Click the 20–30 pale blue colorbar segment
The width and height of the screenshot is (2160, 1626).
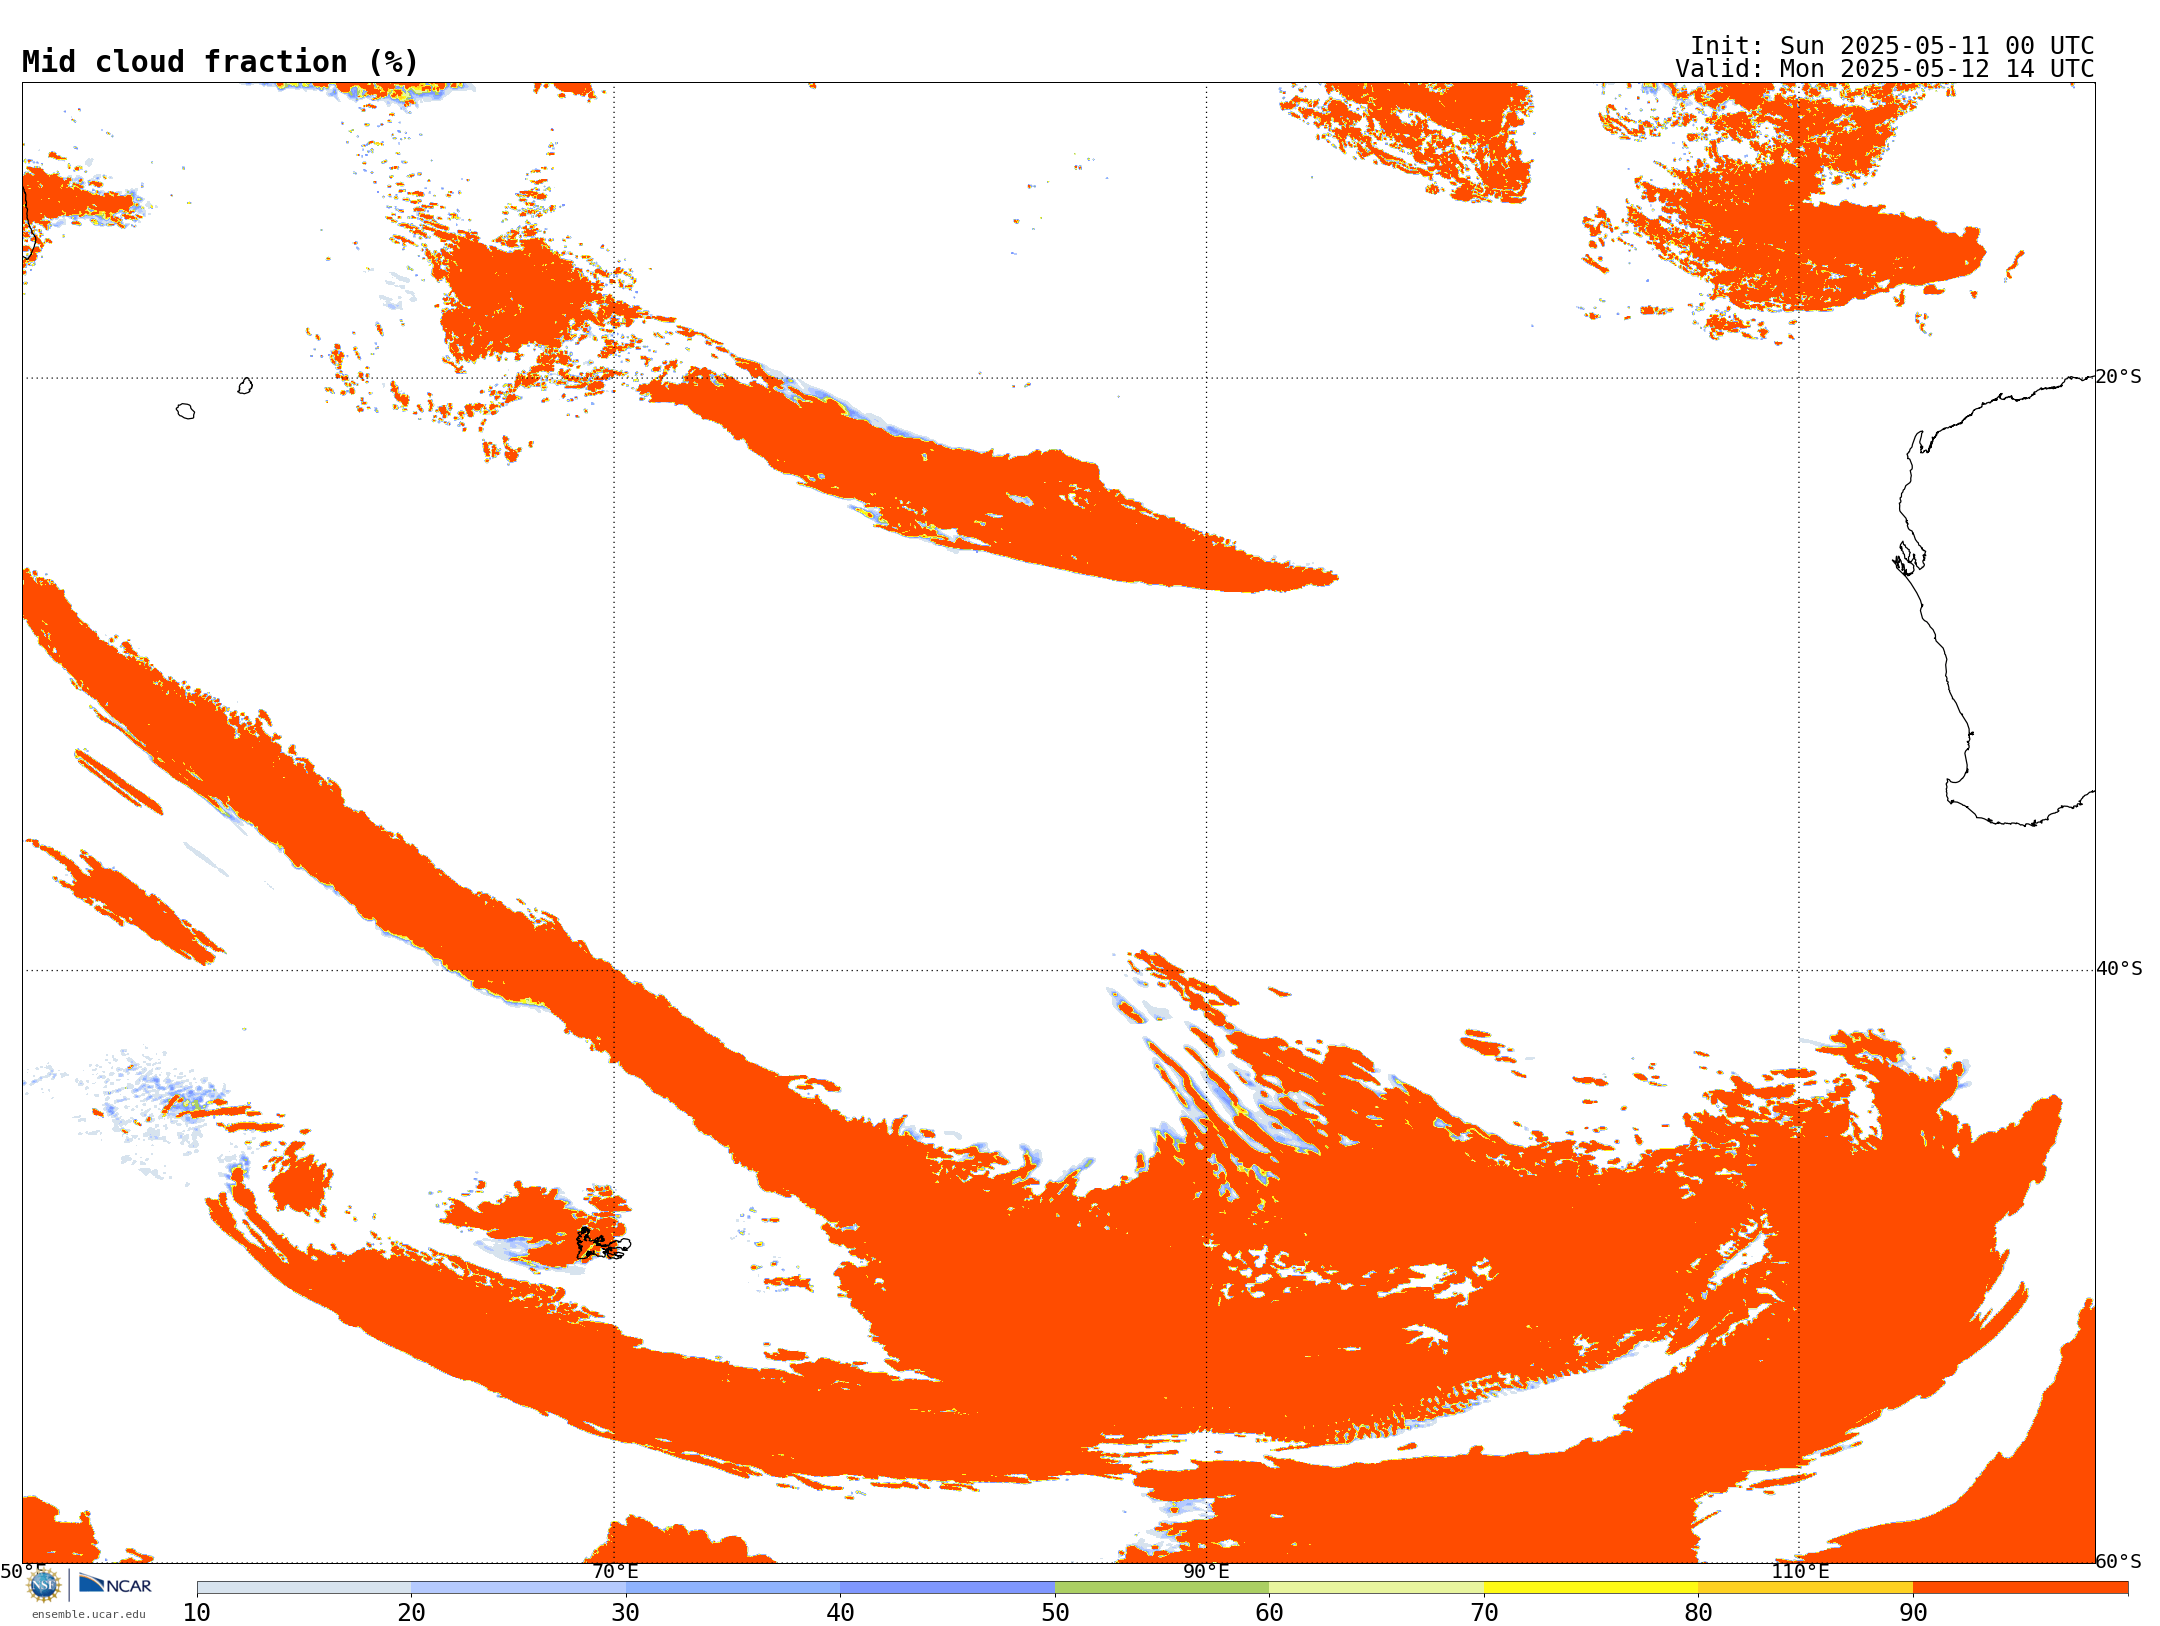pos(518,1588)
